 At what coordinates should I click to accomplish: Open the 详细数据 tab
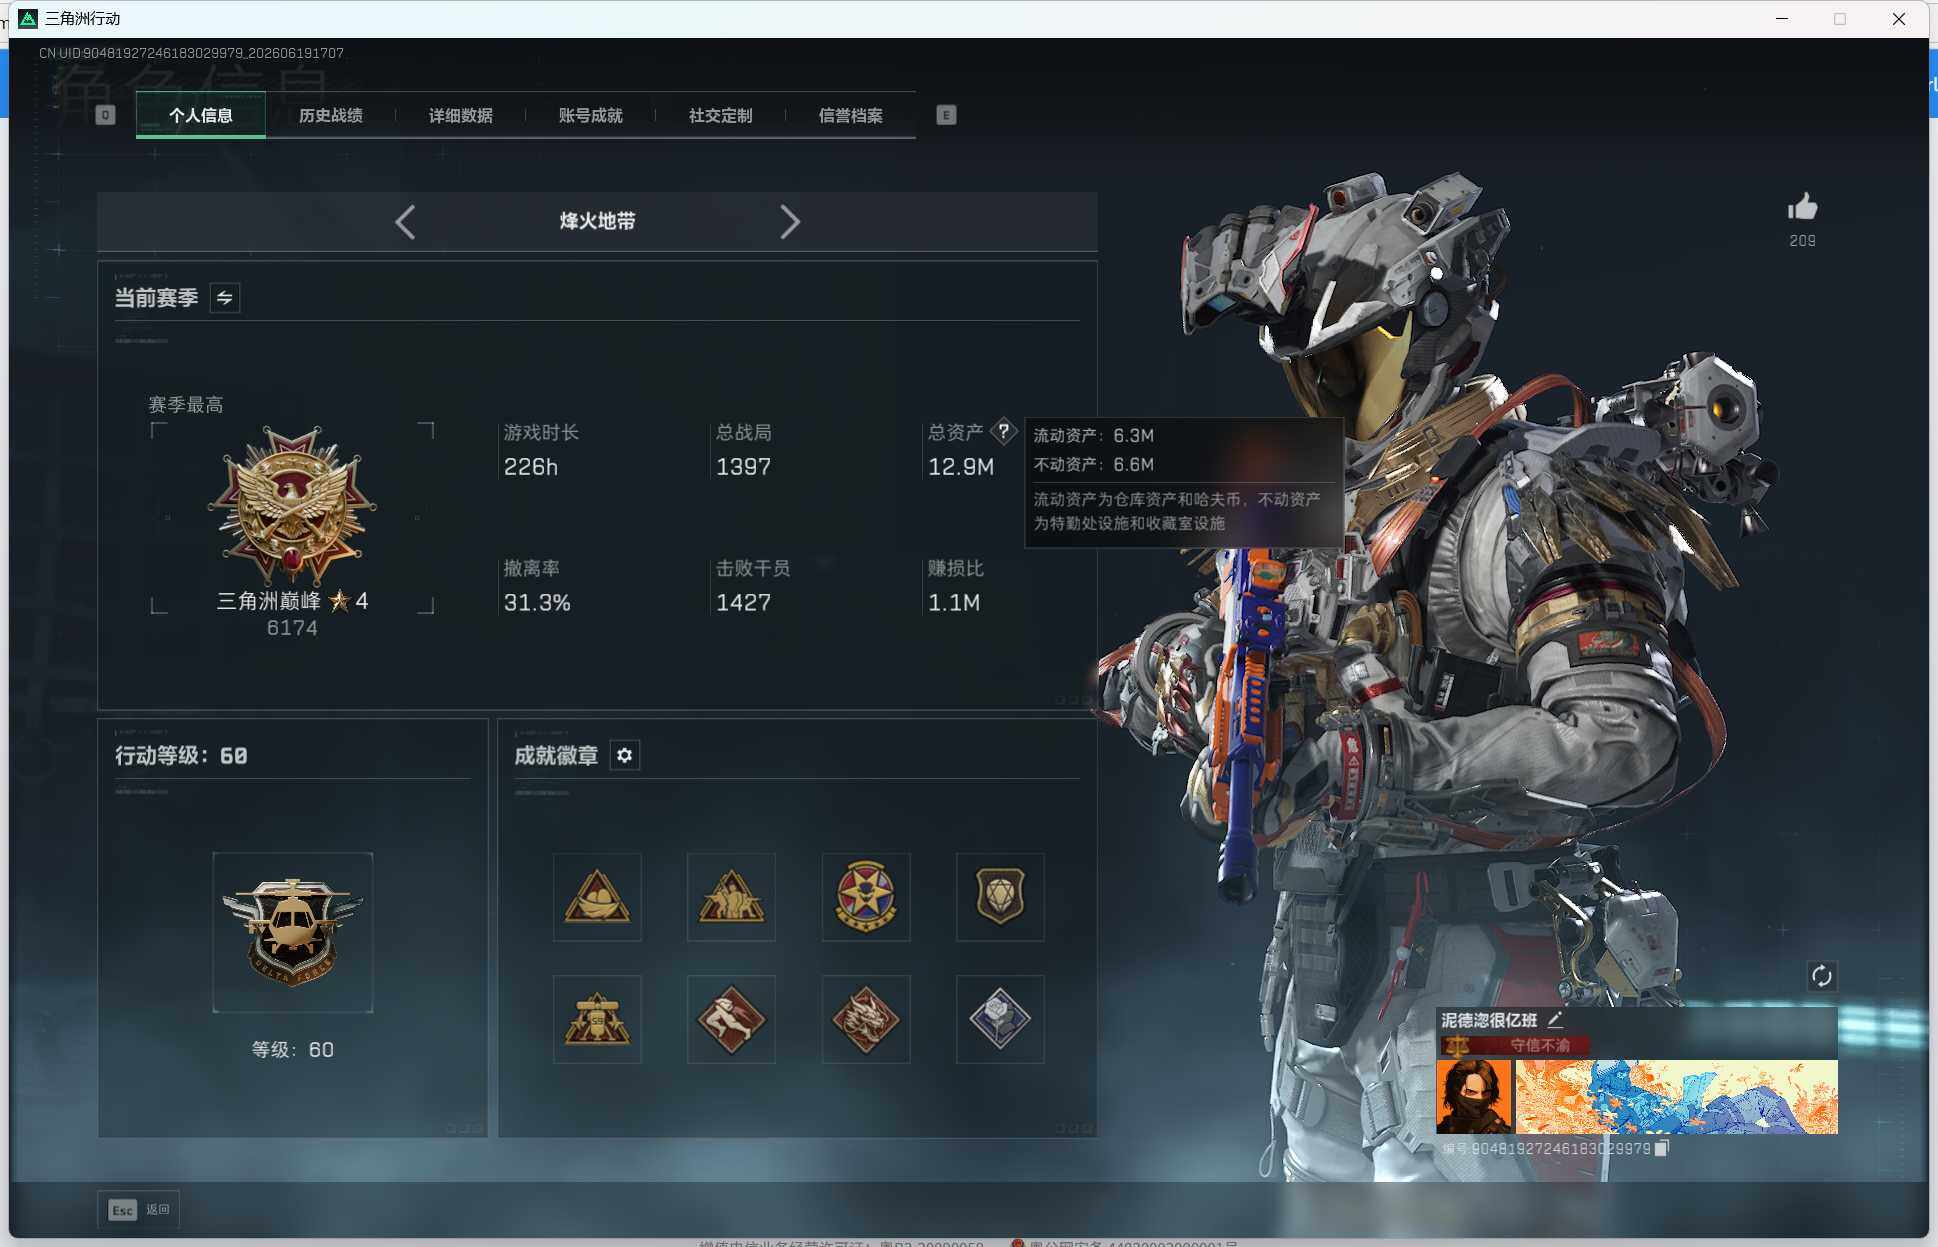[x=461, y=116]
